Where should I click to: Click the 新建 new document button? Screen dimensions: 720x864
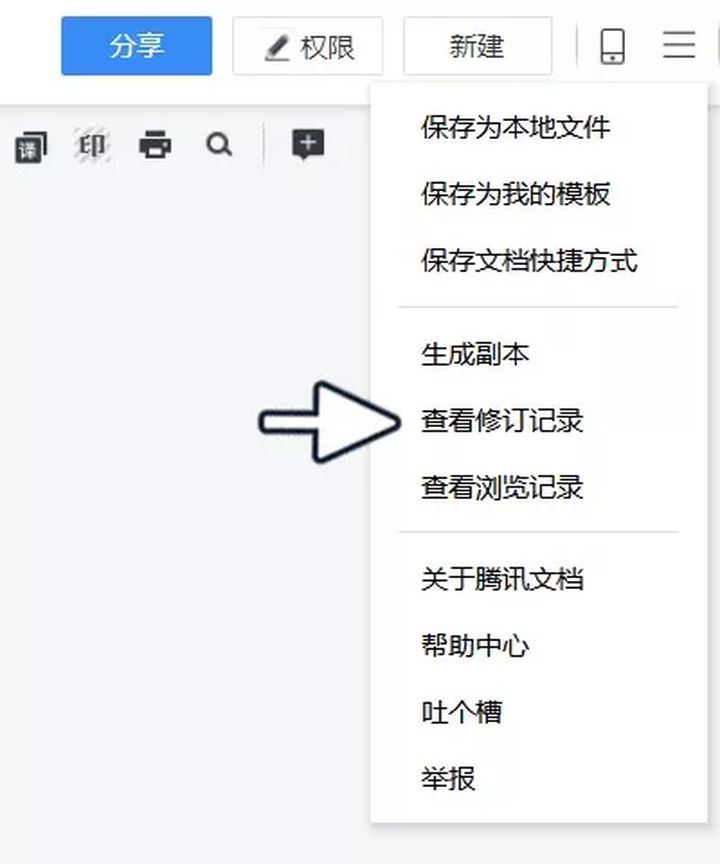pos(478,46)
